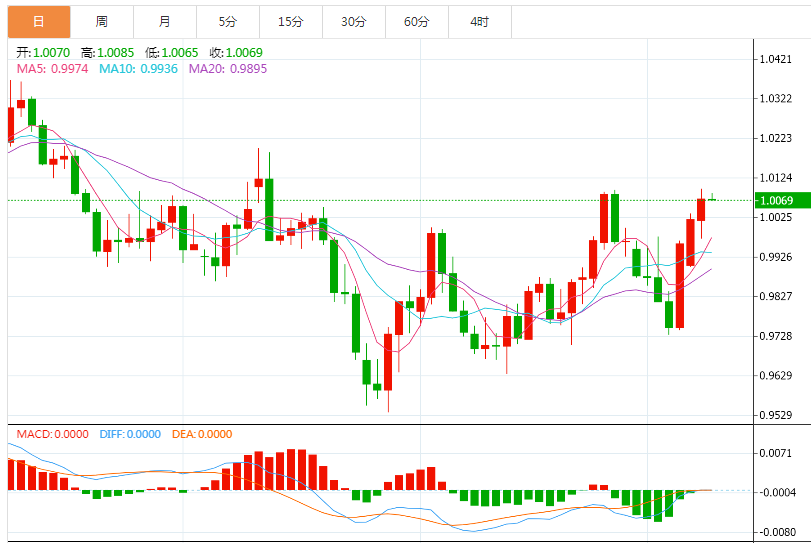This screenshot has height=543, width=811.
Task: Click the MA10: 0.9936 indicator label
Action: tap(138, 69)
